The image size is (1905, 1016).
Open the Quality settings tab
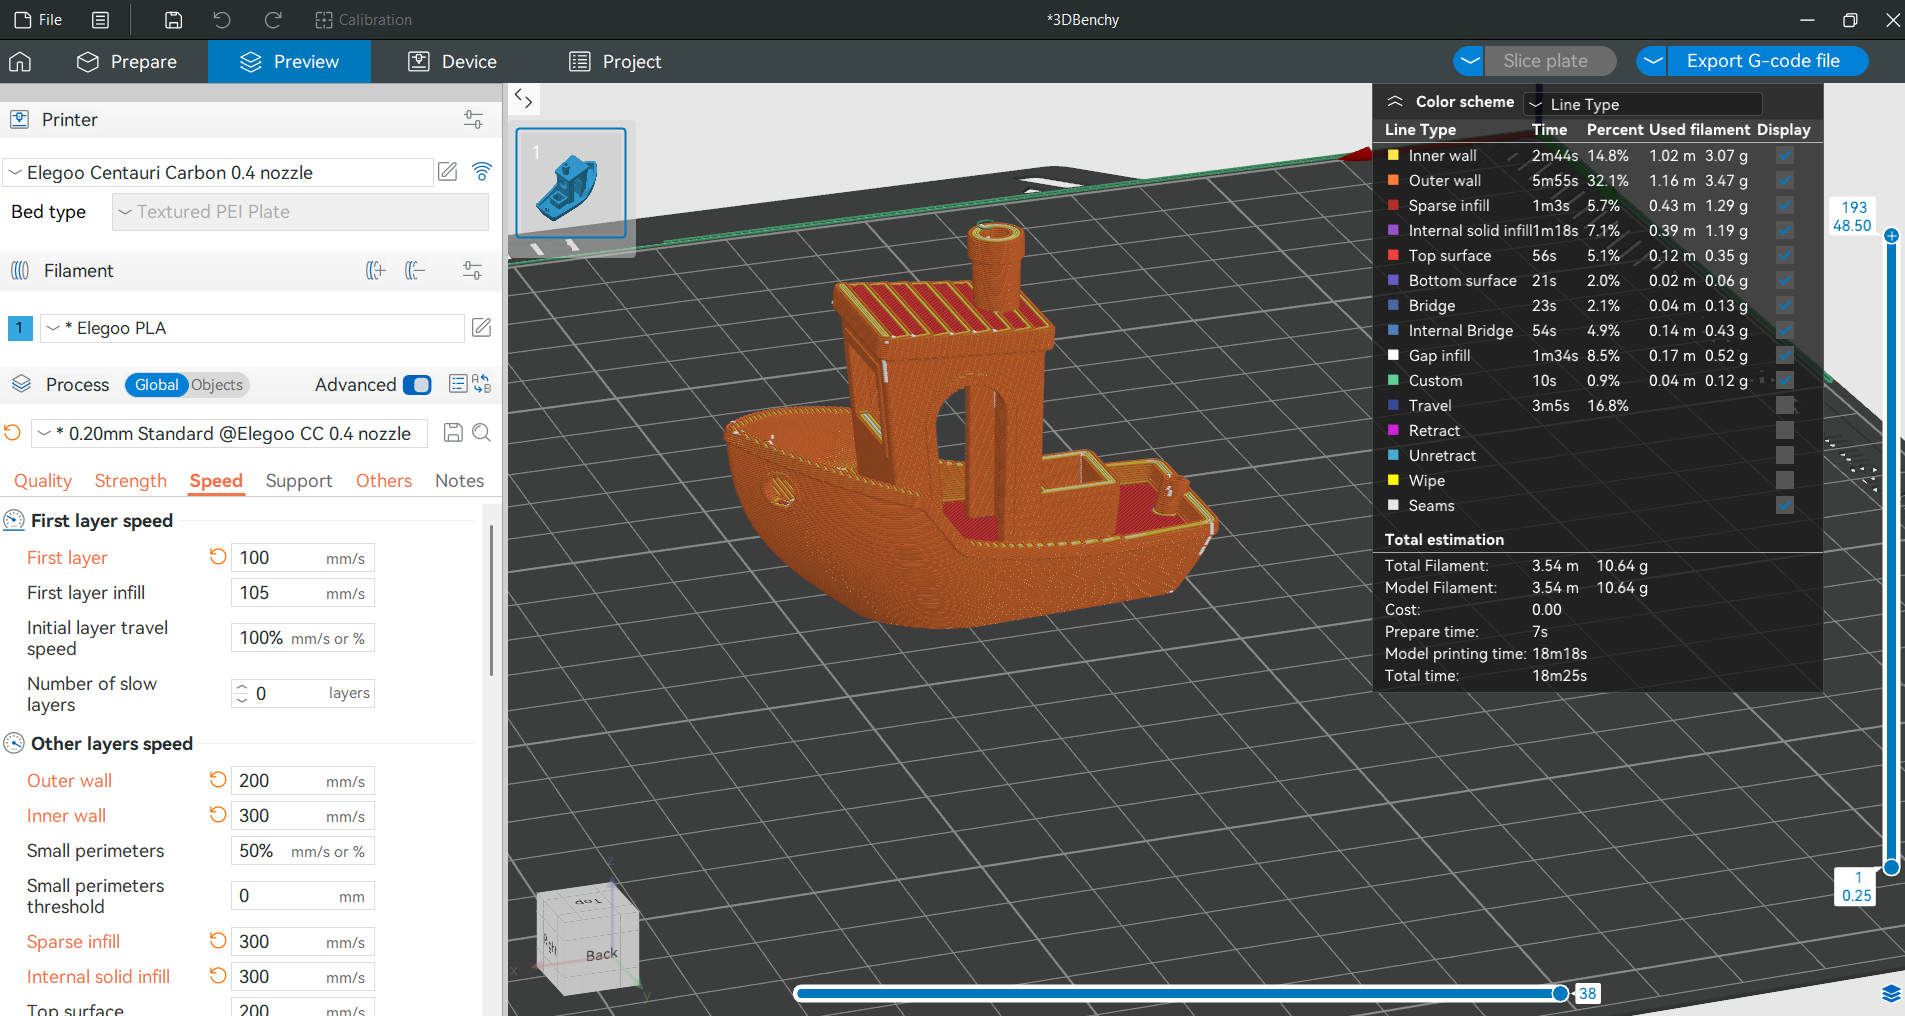click(x=43, y=481)
